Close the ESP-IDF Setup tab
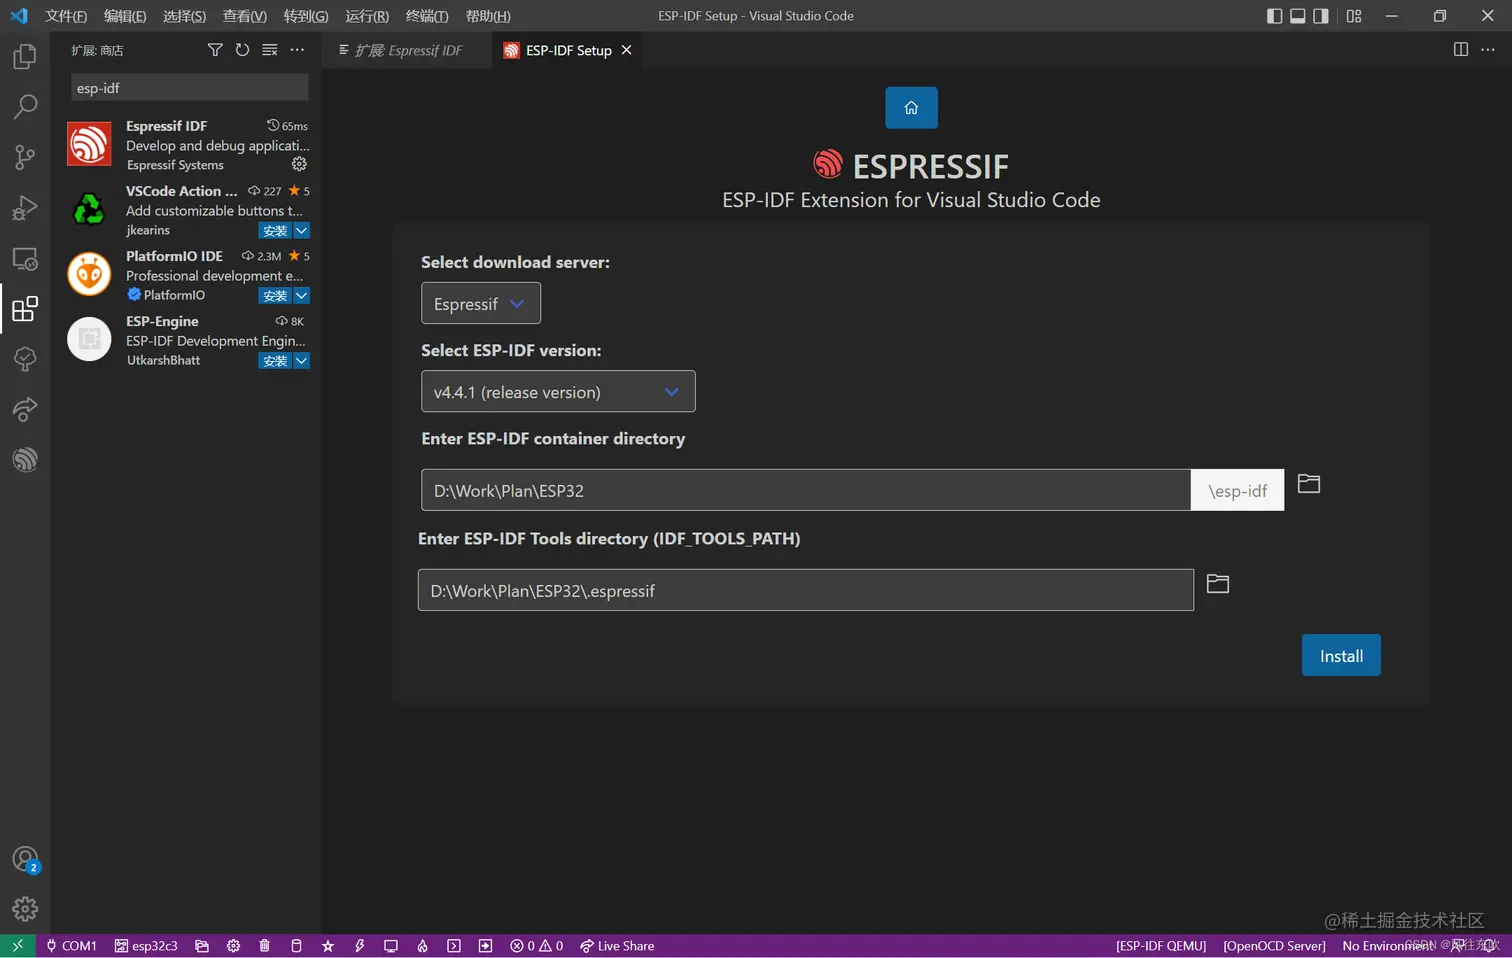The height and width of the screenshot is (958, 1512). click(626, 50)
